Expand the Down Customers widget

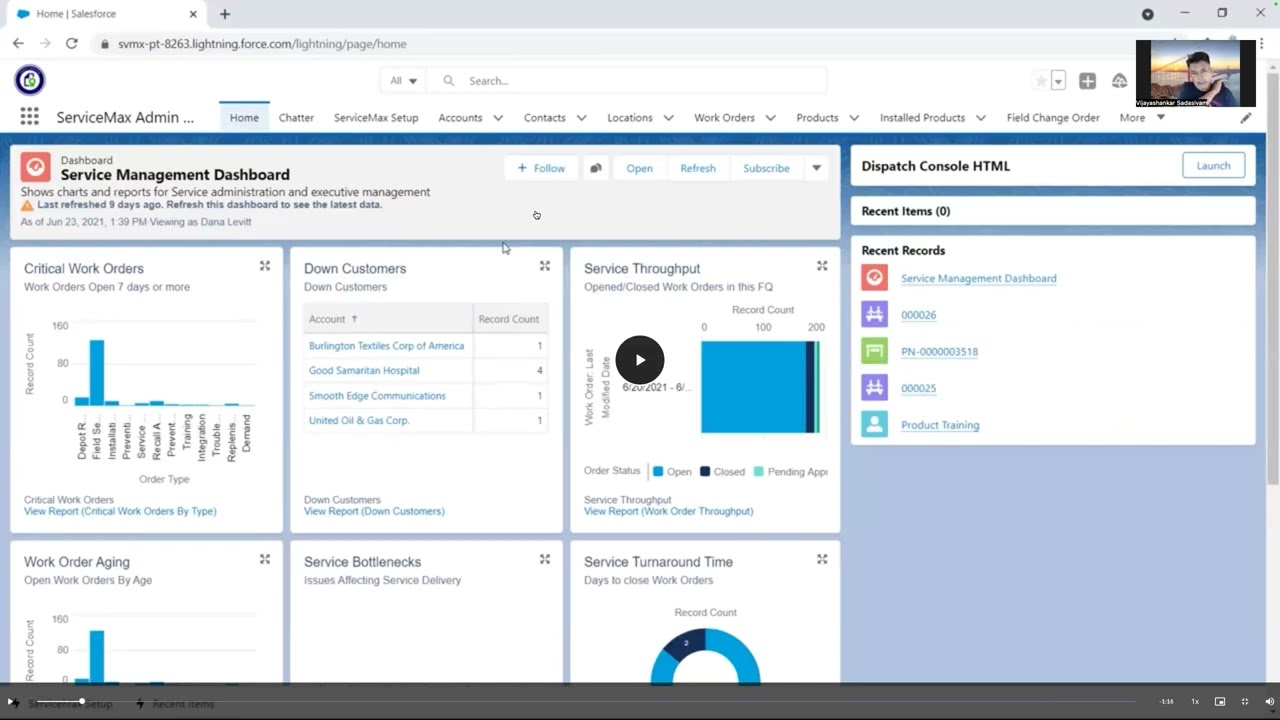pos(545,266)
